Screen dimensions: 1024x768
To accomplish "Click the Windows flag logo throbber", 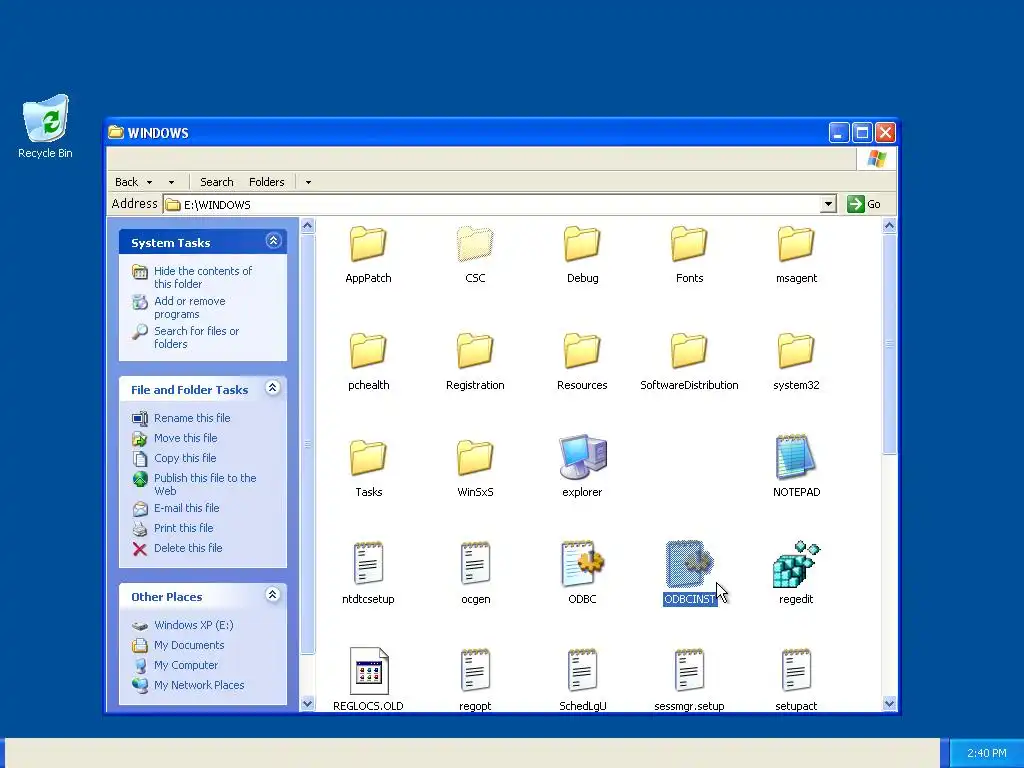I will (876, 159).
